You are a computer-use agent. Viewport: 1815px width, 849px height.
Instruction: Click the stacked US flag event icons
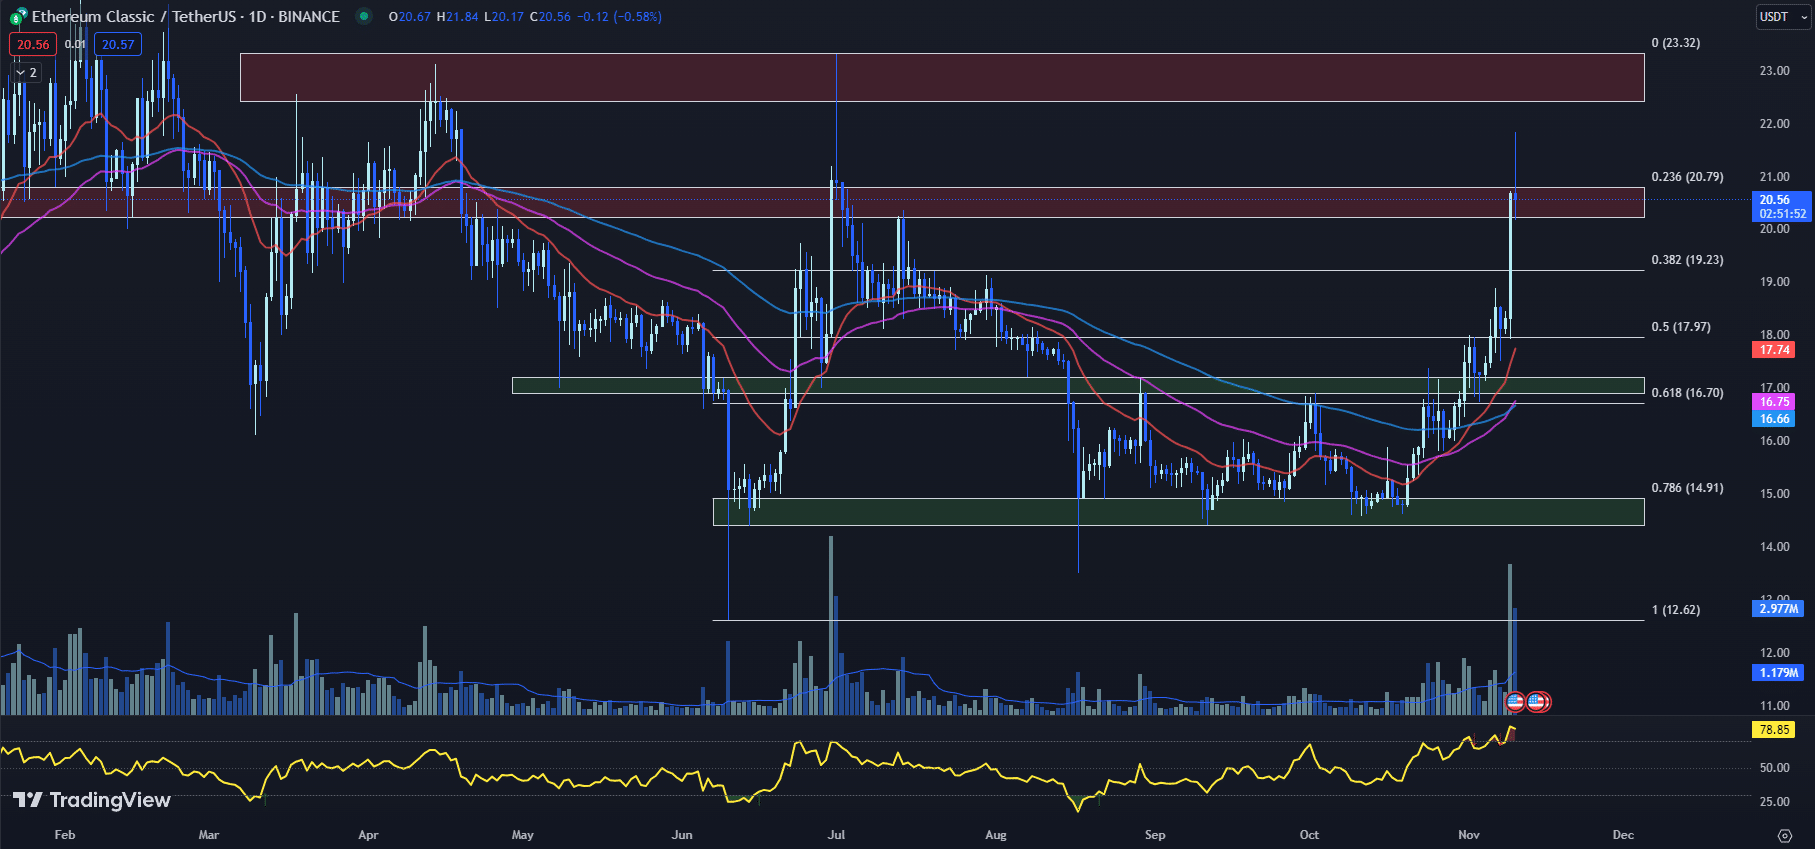(x=1539, y=702)
